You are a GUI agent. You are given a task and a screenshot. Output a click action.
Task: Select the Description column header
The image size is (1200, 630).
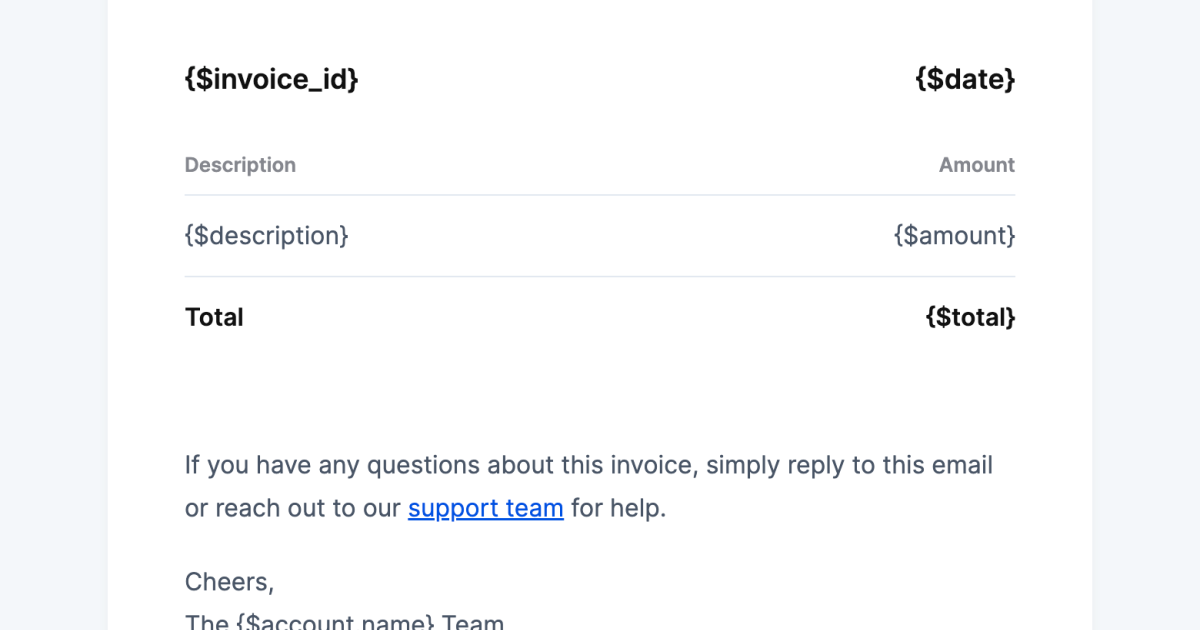click(x=240, y=165)
